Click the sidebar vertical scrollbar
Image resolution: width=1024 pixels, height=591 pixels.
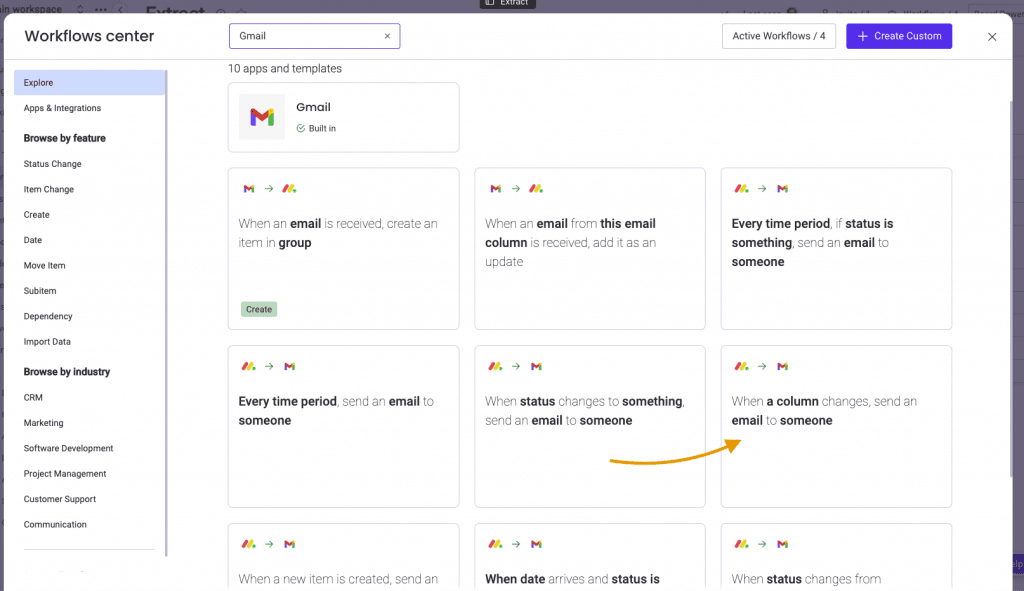pyautogui.click(x=167, y=313)
